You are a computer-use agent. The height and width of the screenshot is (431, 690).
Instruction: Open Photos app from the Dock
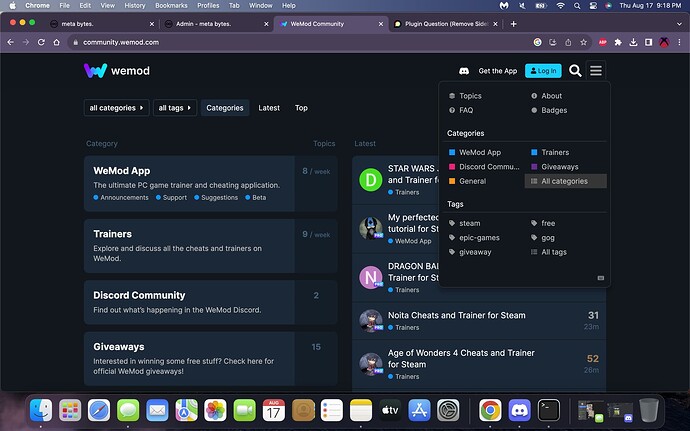click(215, 410)
